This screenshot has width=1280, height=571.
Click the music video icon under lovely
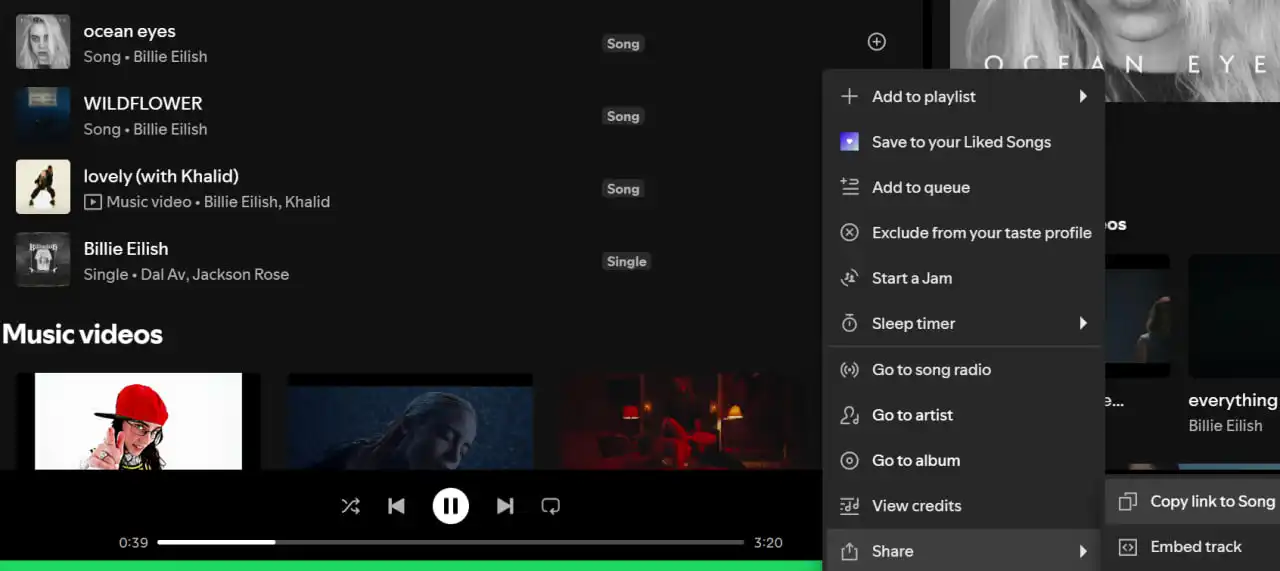pyautogui.click(x=92, y=202)
